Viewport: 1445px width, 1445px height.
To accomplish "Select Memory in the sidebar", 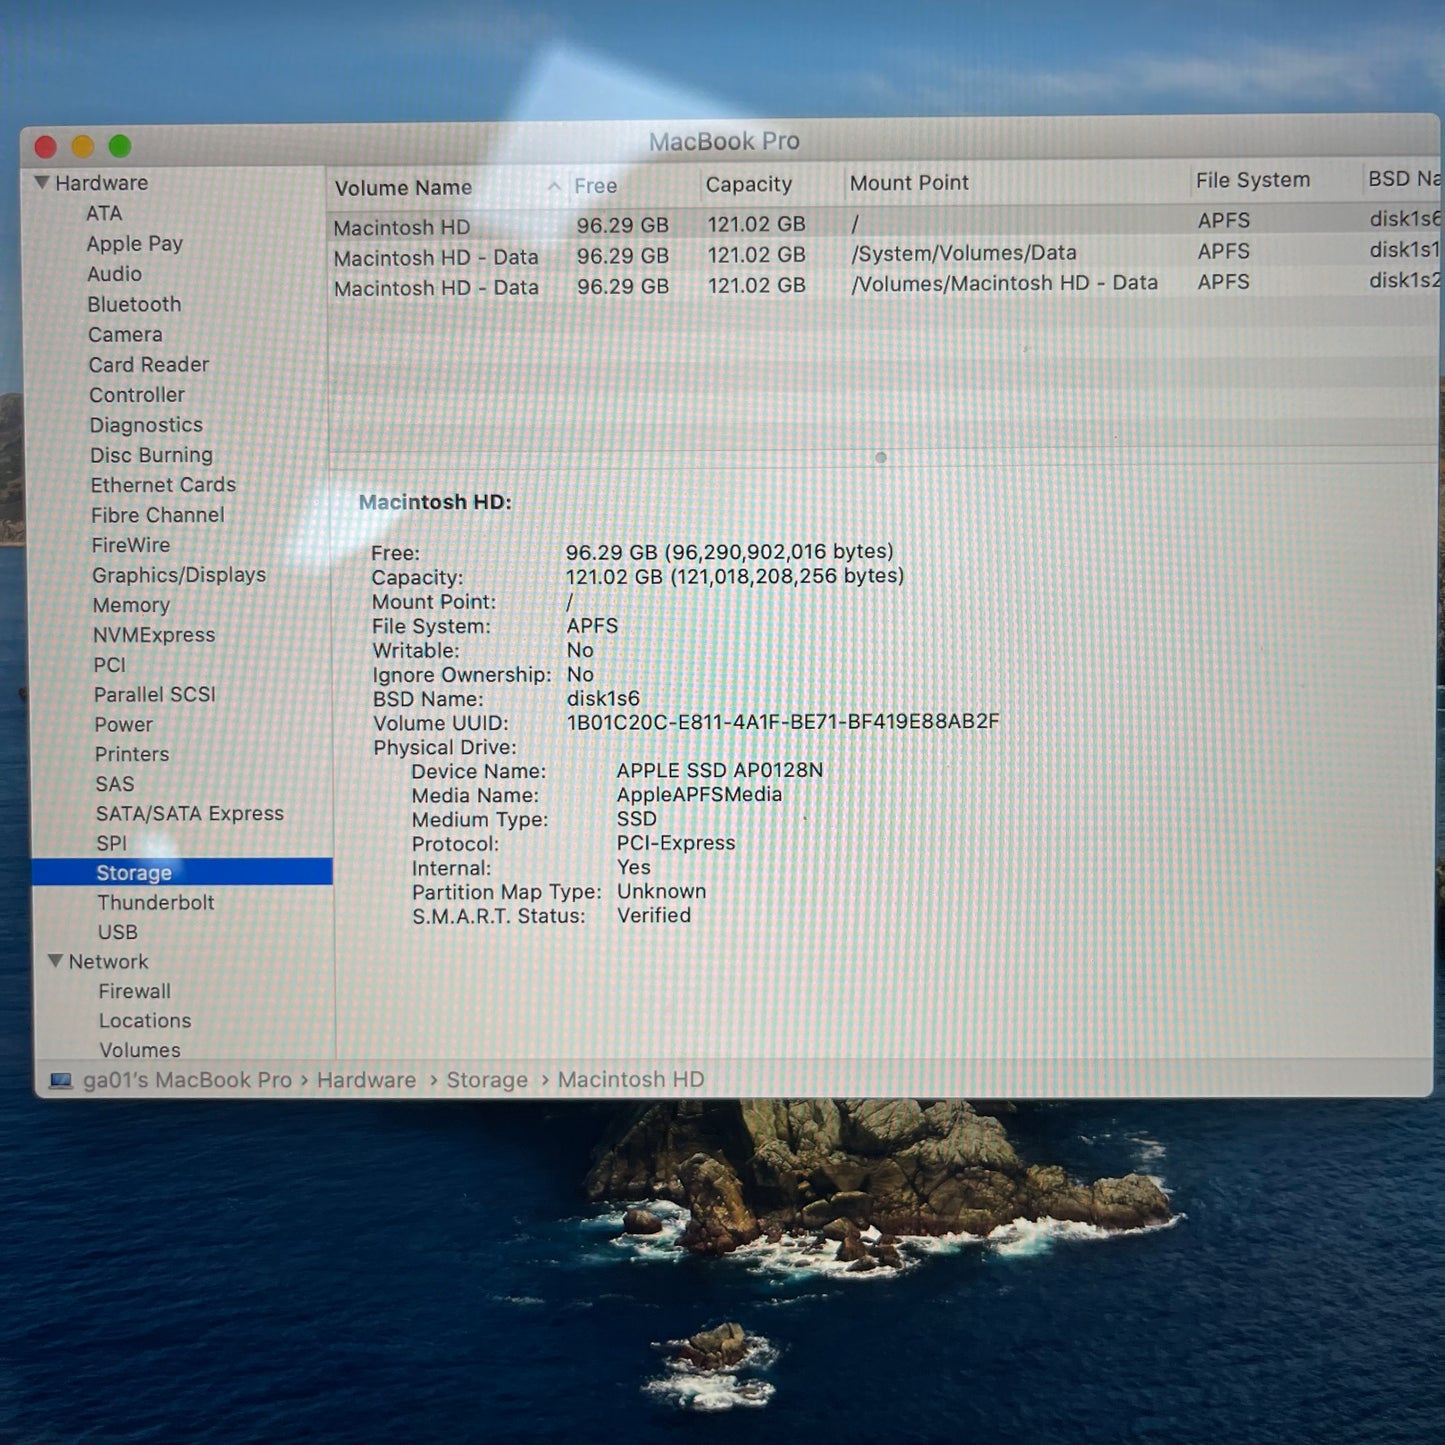I will click(x=131, y=605).
